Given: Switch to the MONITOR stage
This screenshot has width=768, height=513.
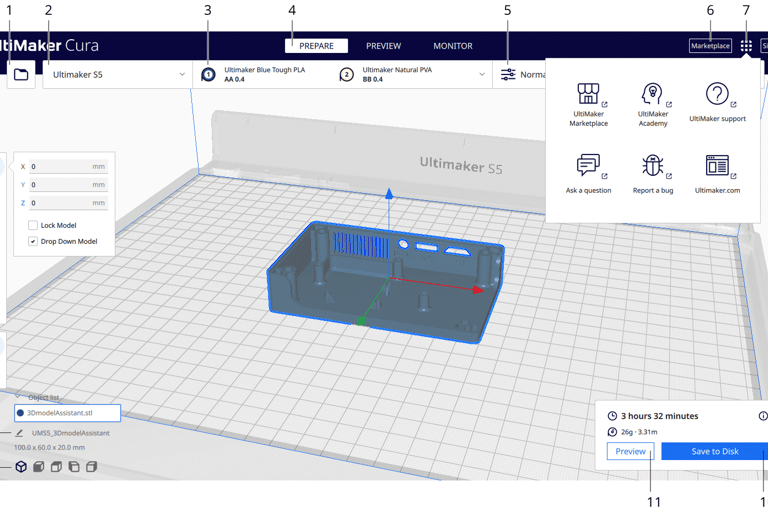Looking at the screenshot, I should 453,46.
